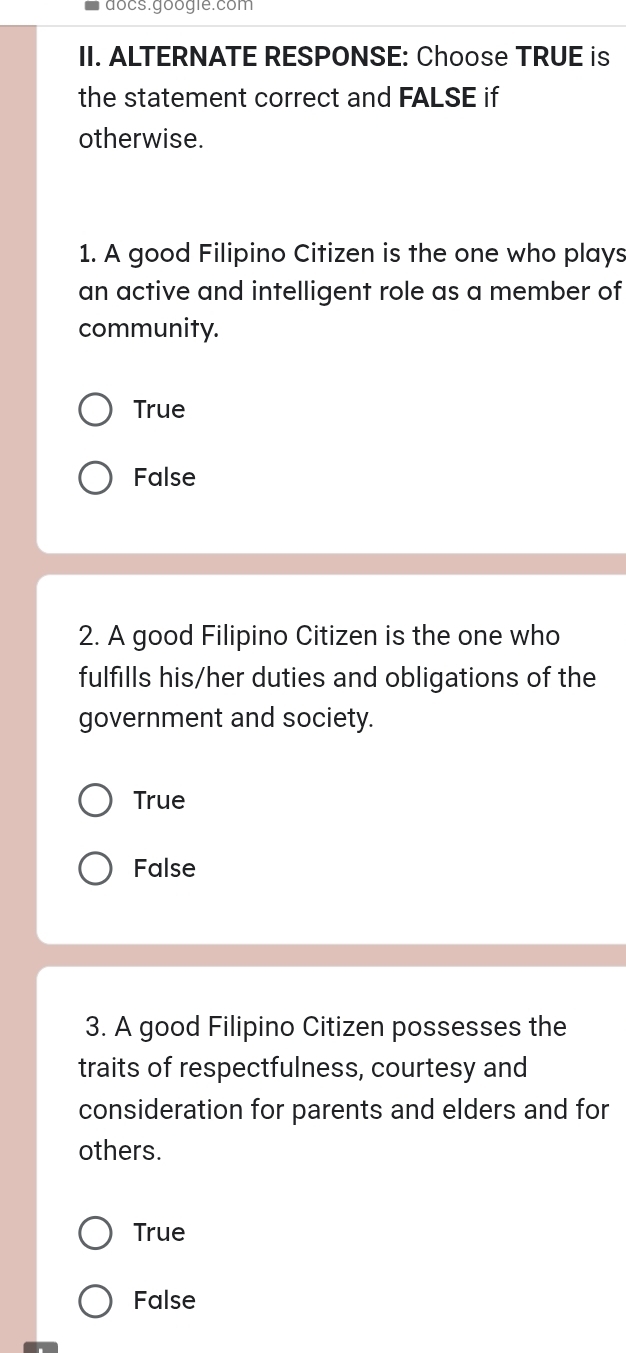Click the "False" label text under question 1

click(x=165, y=478)
